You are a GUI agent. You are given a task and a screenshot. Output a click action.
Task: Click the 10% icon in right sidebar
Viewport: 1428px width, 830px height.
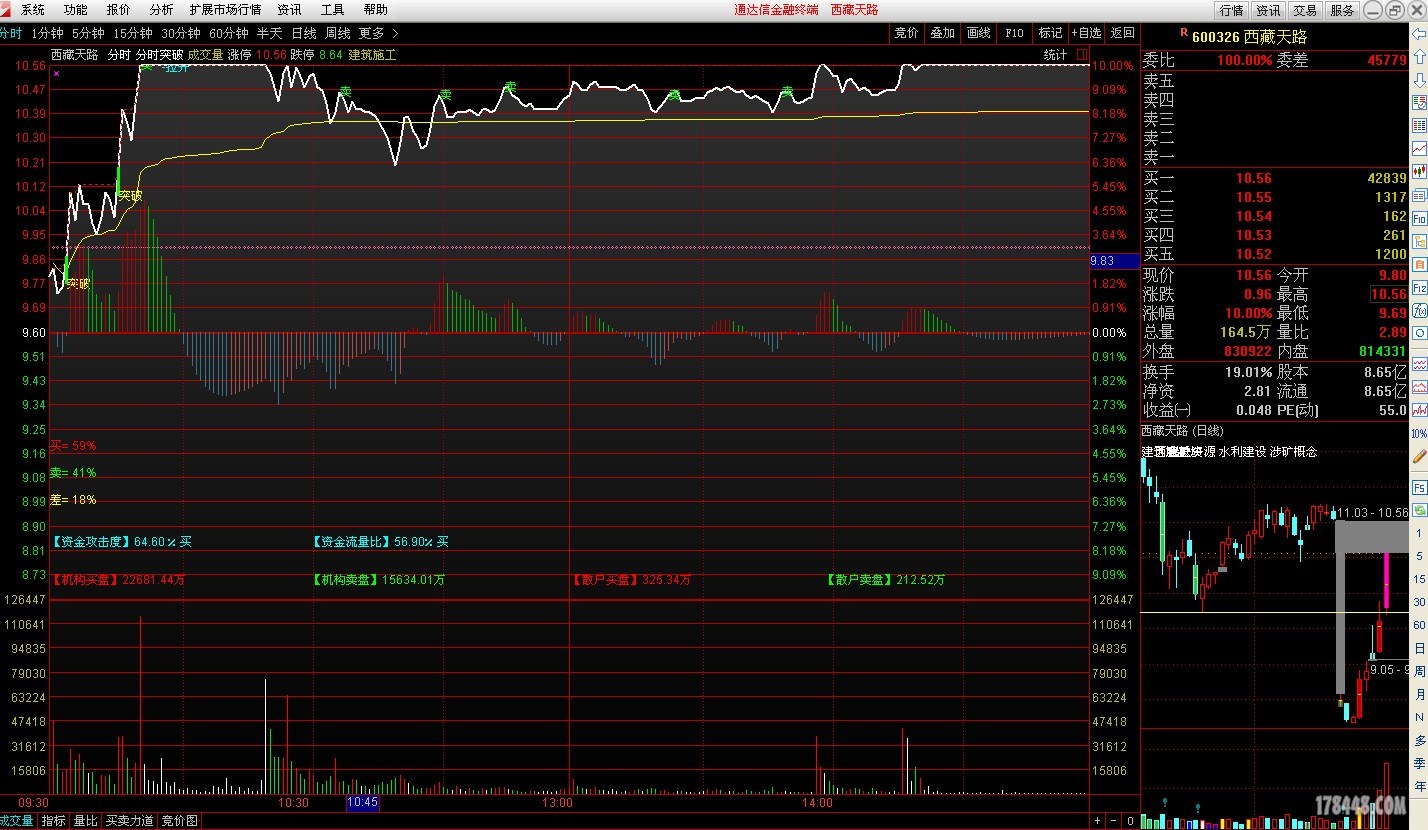[x=1419, y=433]
